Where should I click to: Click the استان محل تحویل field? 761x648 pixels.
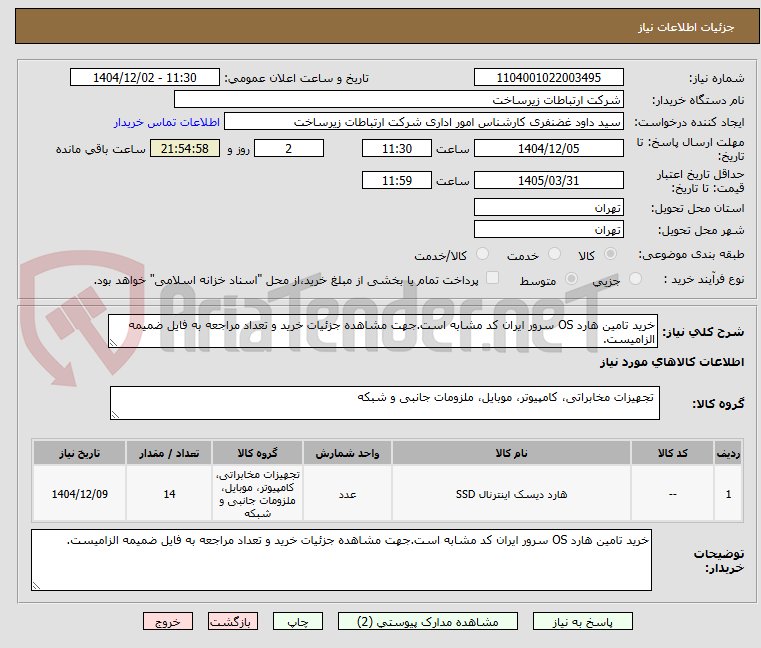pos(548,208)
